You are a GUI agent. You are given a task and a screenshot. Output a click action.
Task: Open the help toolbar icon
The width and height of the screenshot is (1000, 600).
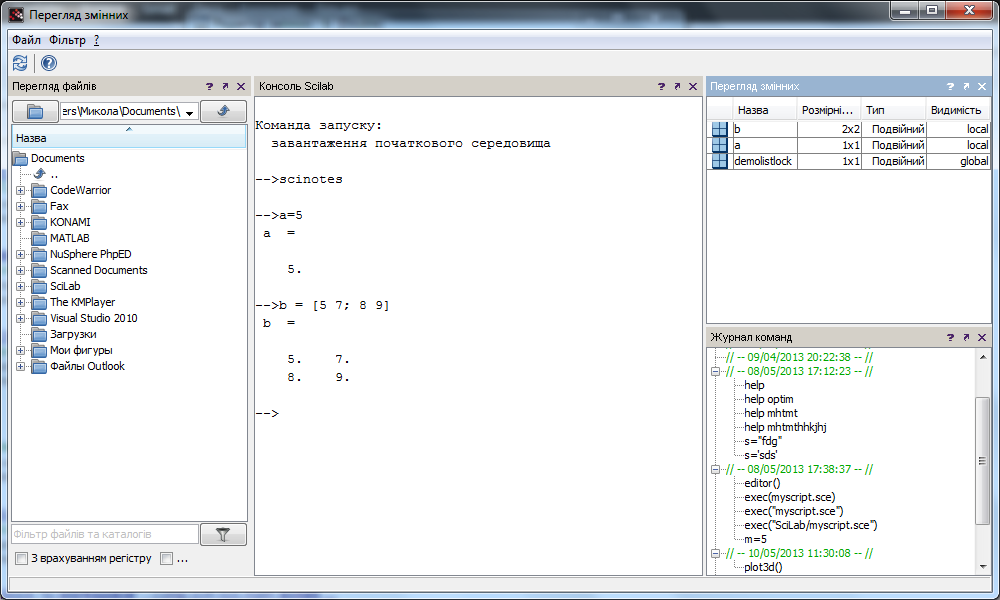coord(48,62)
